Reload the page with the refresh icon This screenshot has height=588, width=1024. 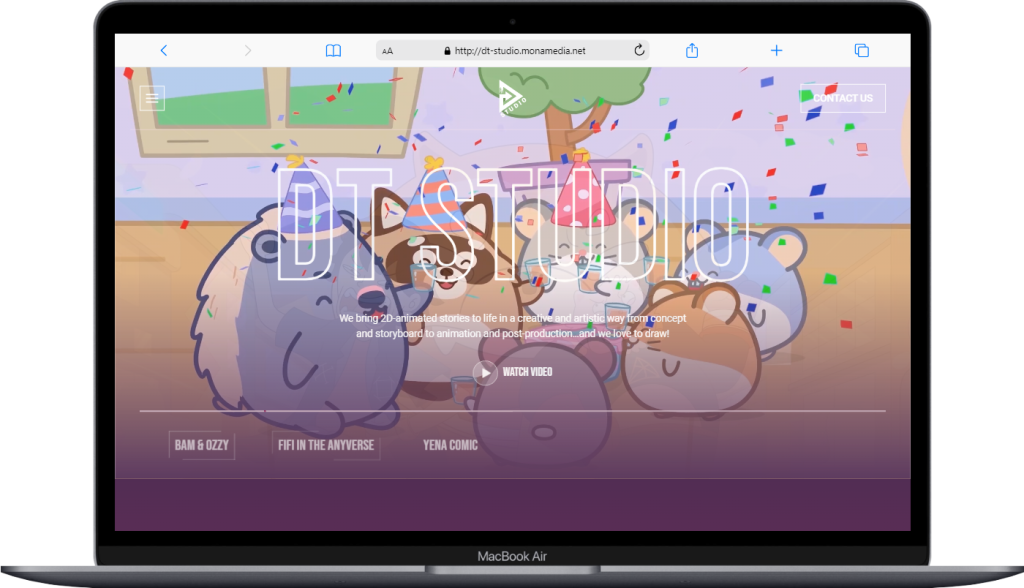point(639,50)
